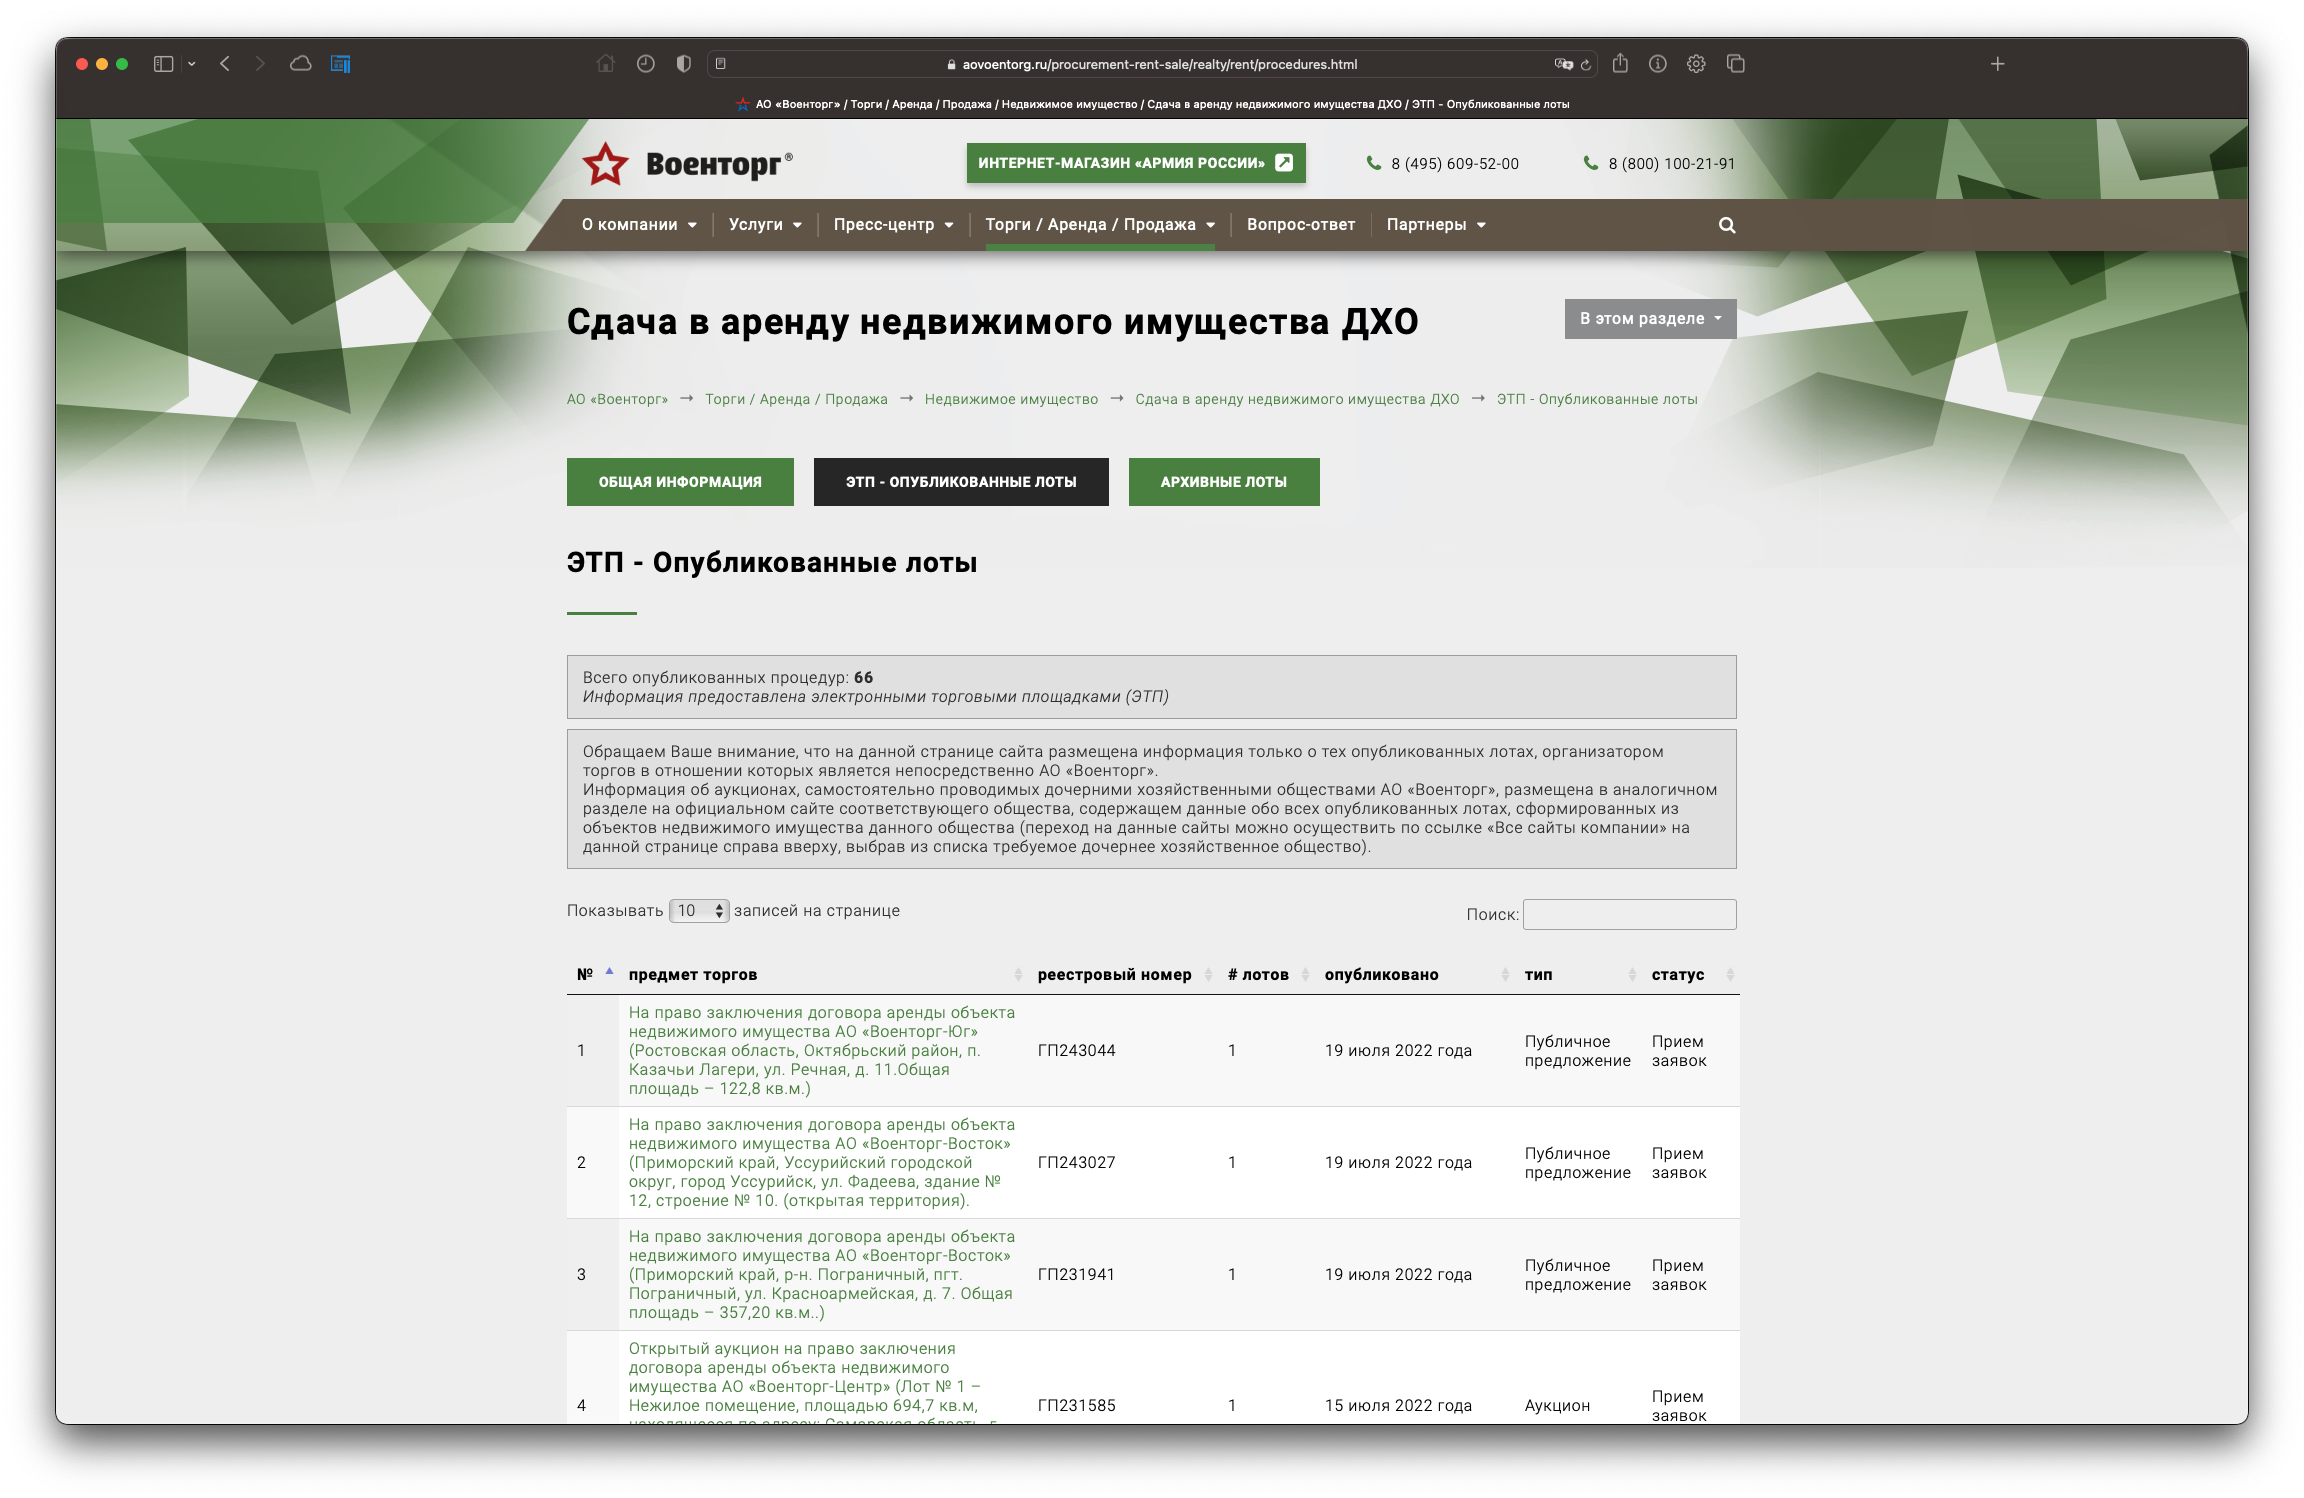Open the «Армия России» online store button
This screenshot has height=1498, width=2304.
coord(1136,163)
